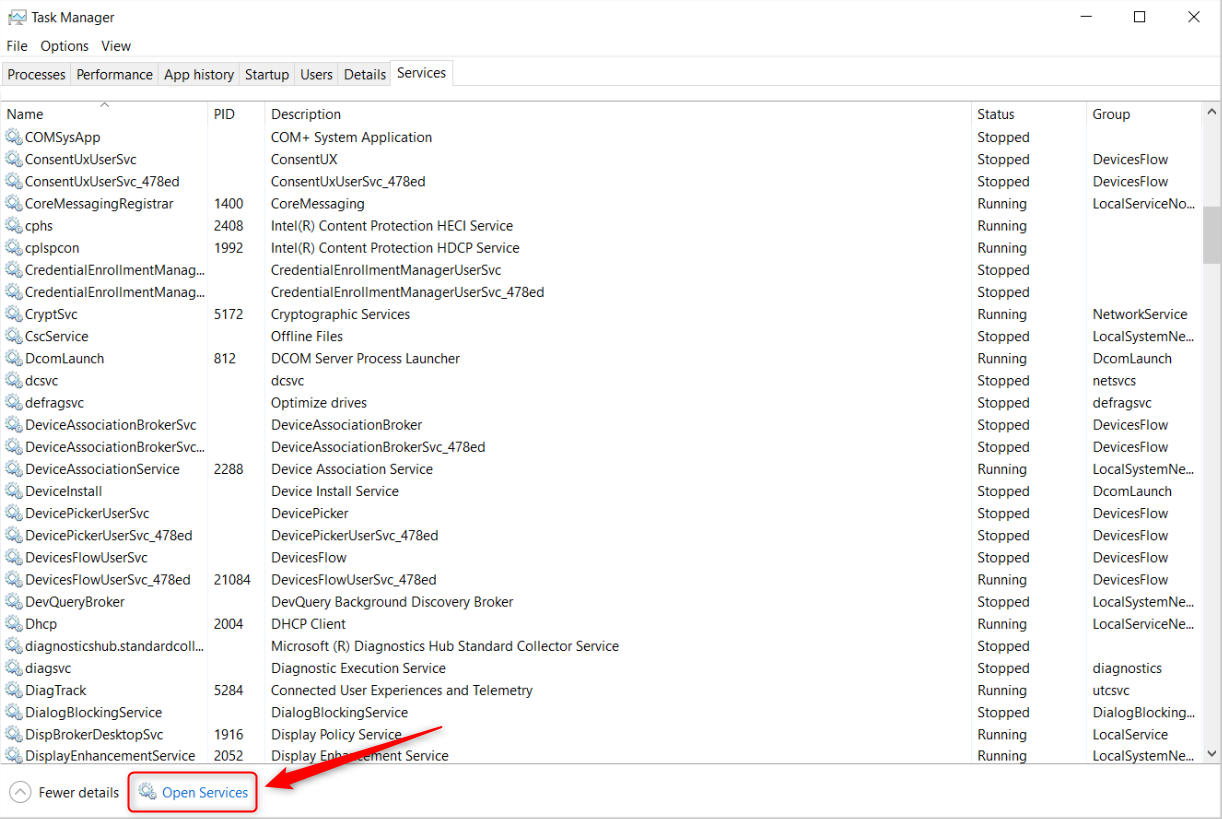The image size is (1222, 819).
Task: Select the DeviceAssociationBrokerSvc service row name
Action: (x=111, y=425)
